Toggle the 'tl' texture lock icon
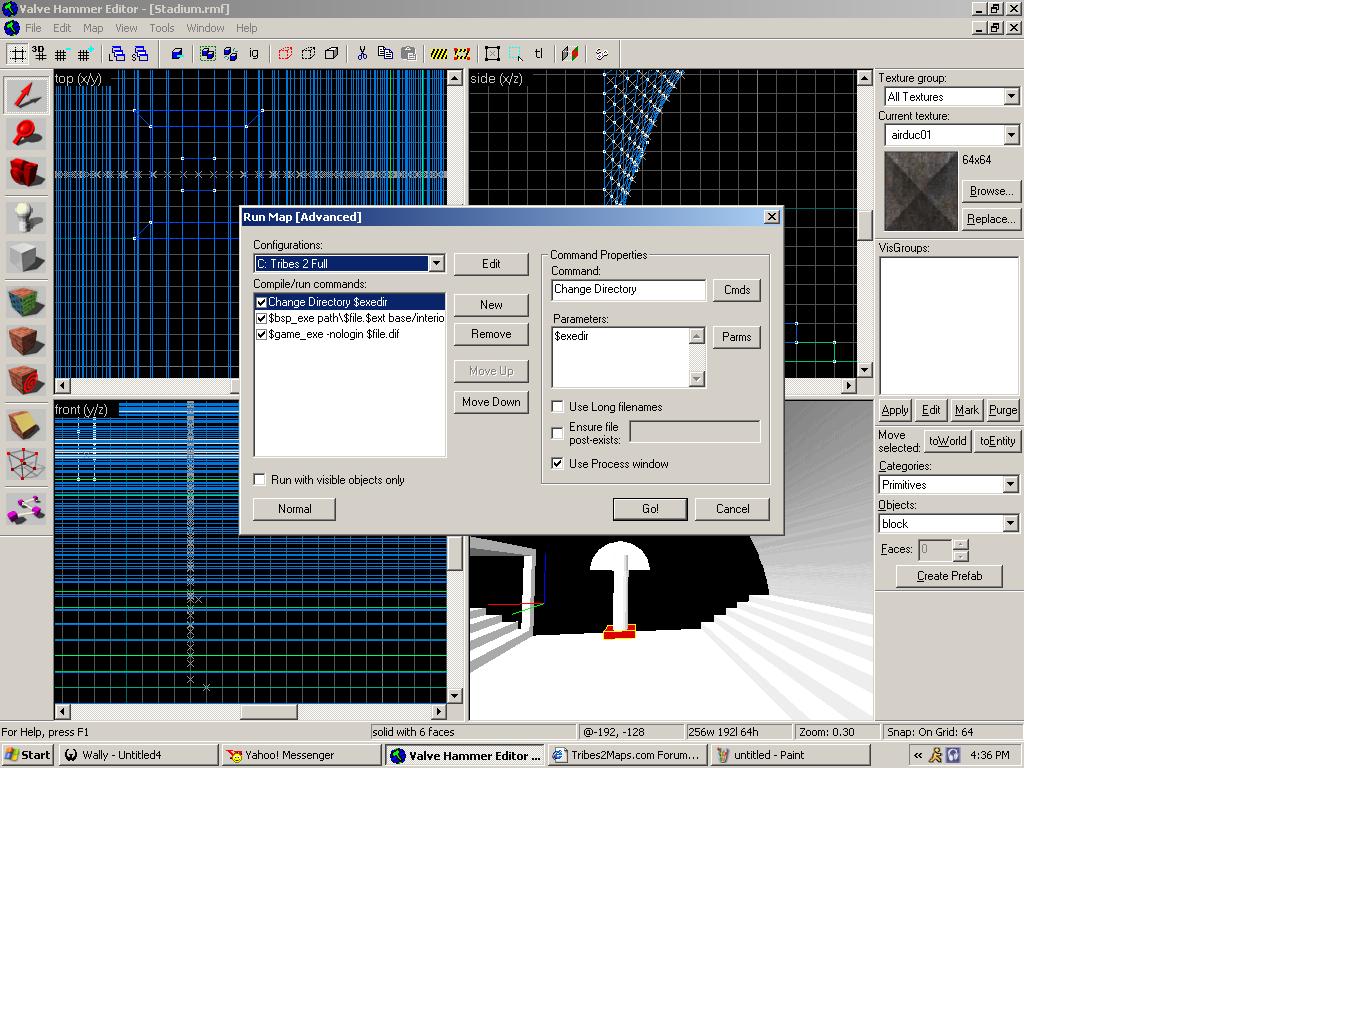1350x1013 pixels. point(539,54)
